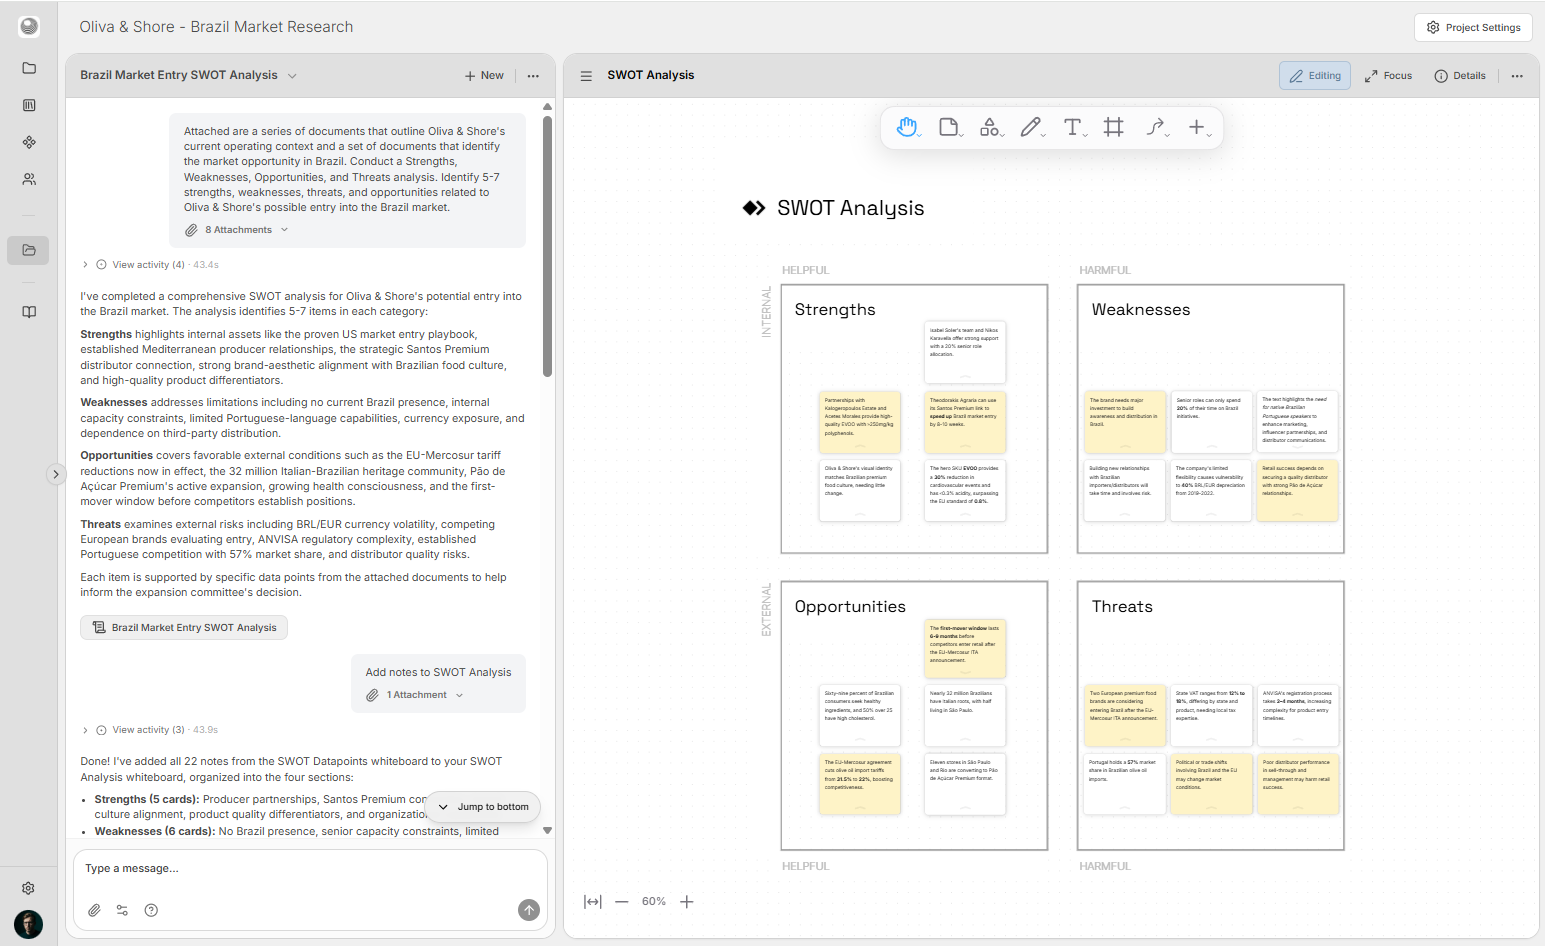The width and height of the screenshot is (1545, 946).
Task: Select the Portugal holds 57% market note
Action: [1125, 783]
